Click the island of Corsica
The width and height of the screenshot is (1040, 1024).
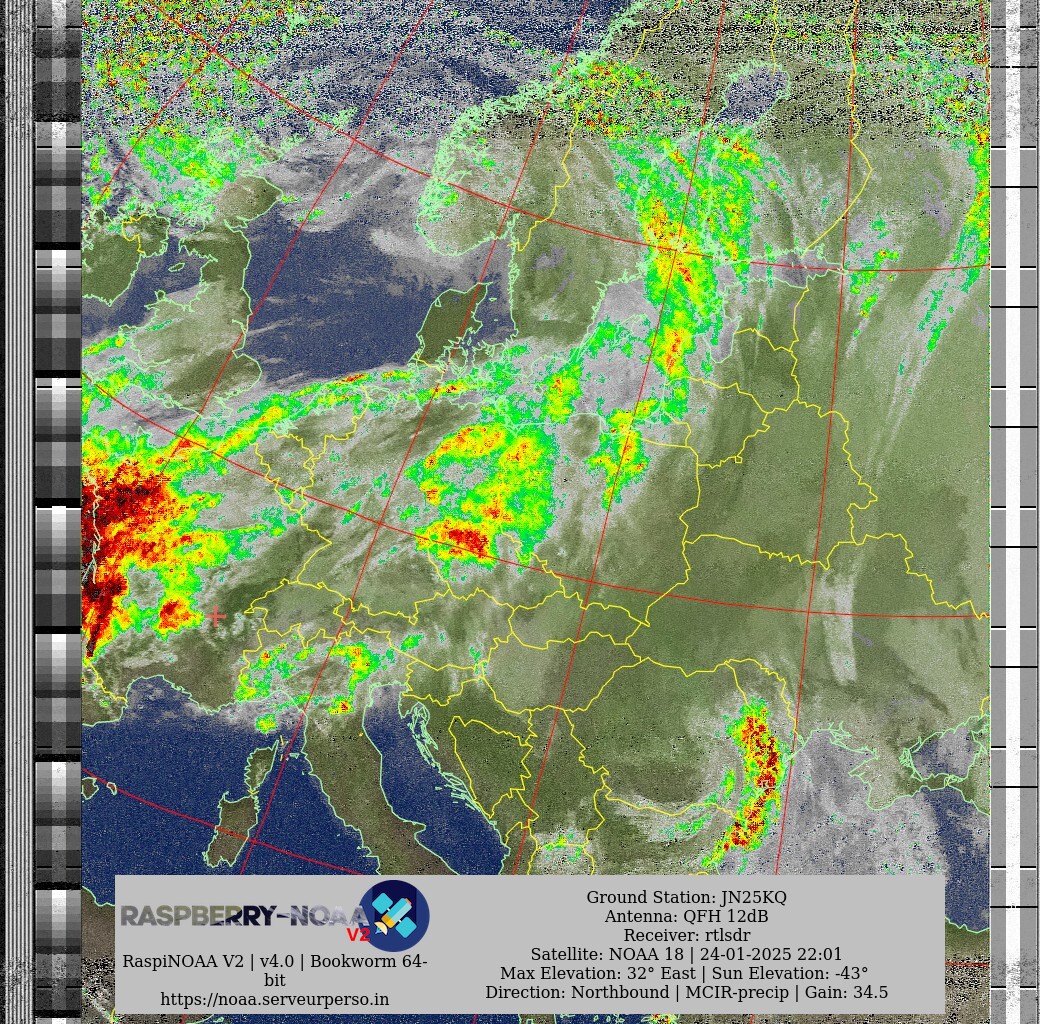[259, 764]
